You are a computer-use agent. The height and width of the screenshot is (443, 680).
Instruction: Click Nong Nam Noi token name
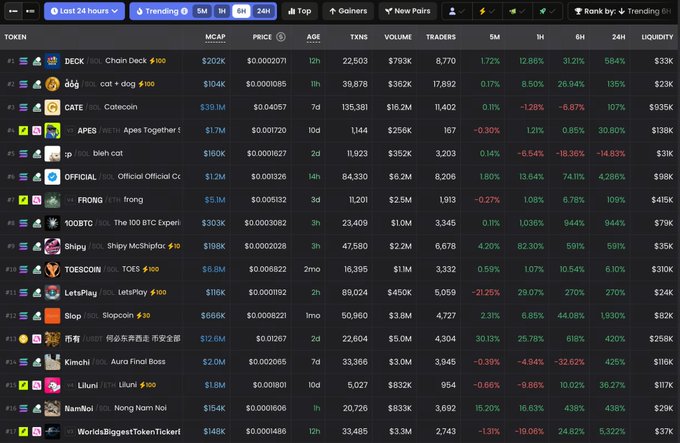pyautogui.click(x=140, y=408)
